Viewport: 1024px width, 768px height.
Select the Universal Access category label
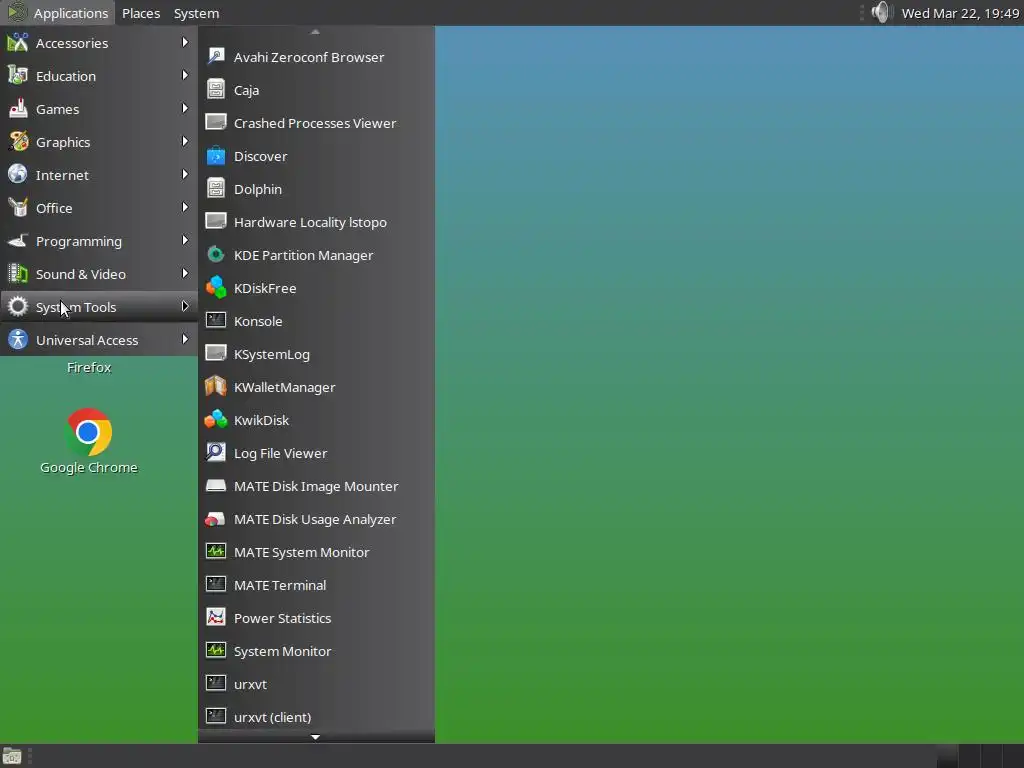pos(87,340)
